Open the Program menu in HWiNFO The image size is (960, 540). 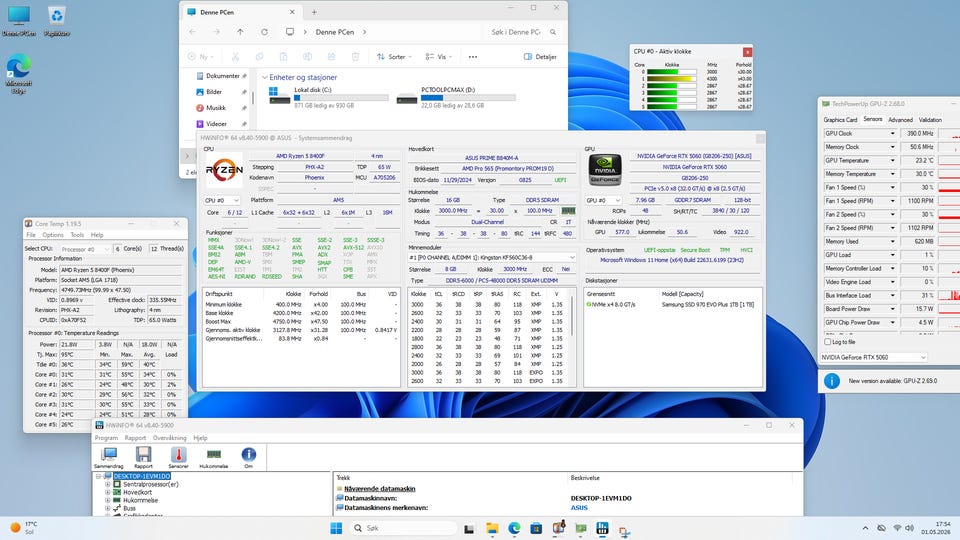click(107, 438)
